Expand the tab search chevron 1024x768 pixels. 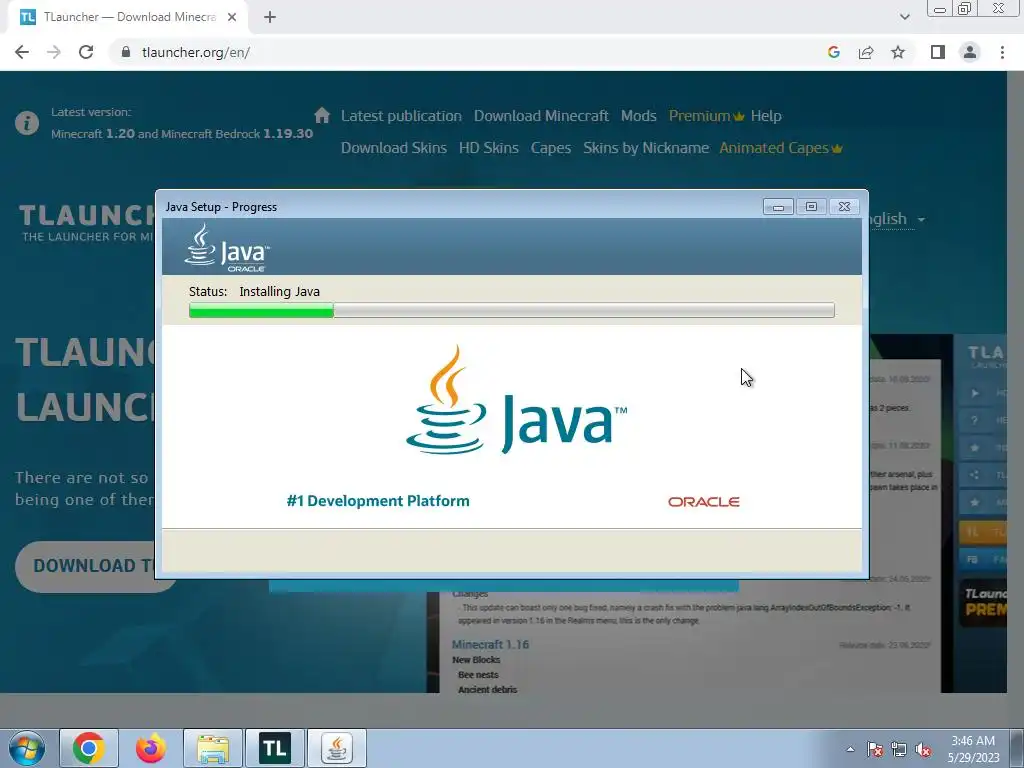tap(904, 17)
